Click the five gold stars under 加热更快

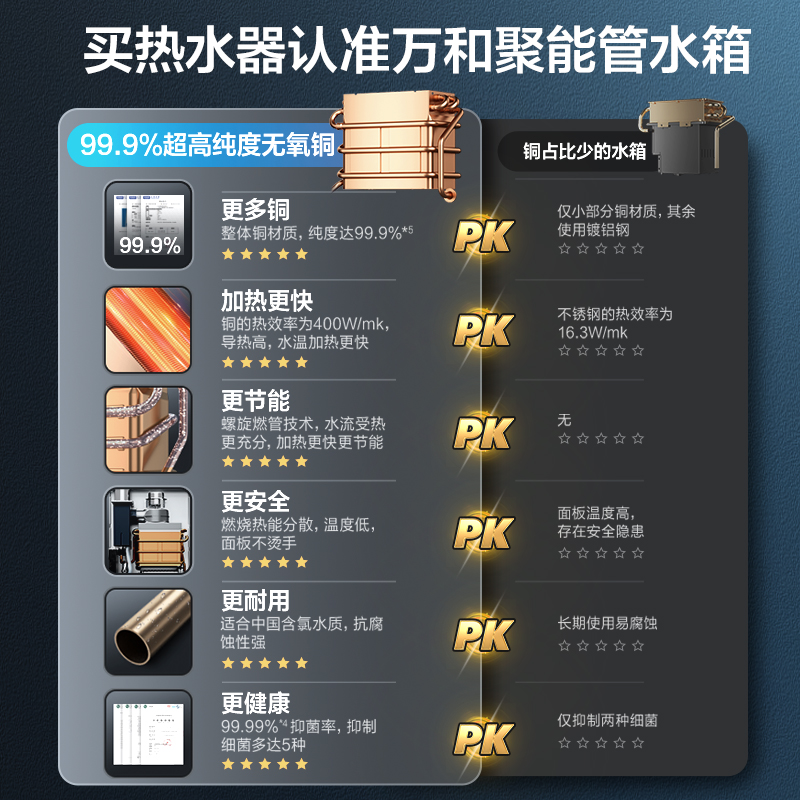click(x=265, y=362)
